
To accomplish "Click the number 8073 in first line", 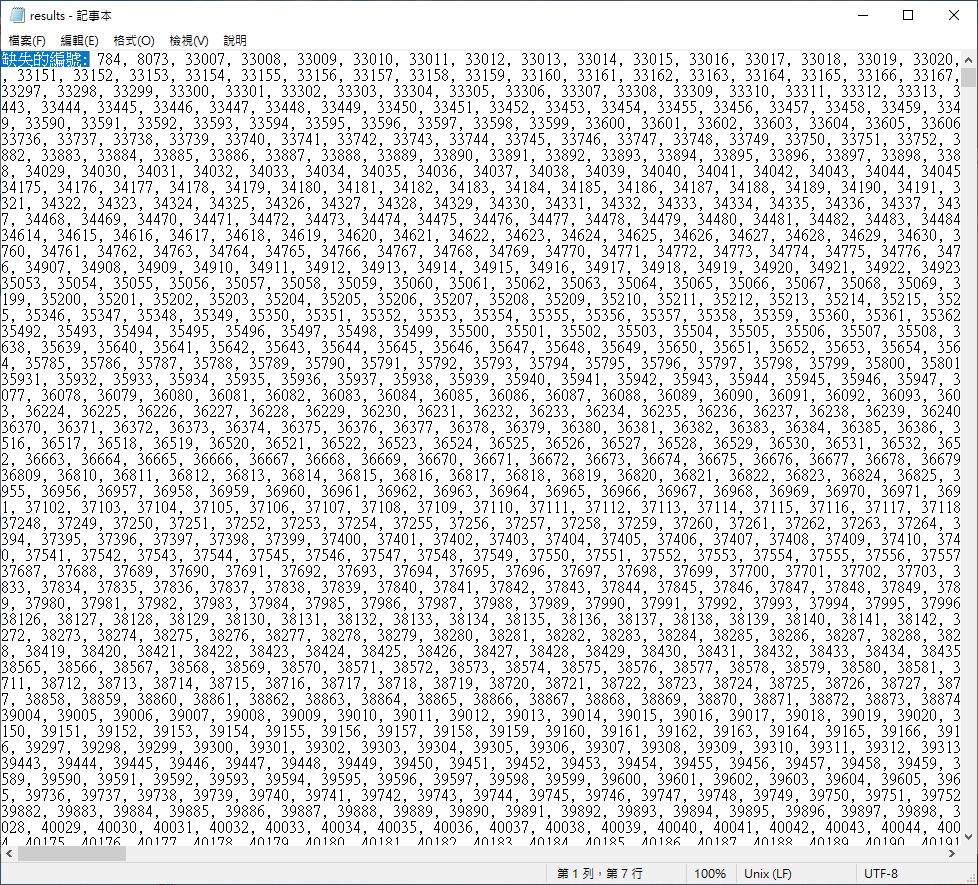I will coord(153,59).
